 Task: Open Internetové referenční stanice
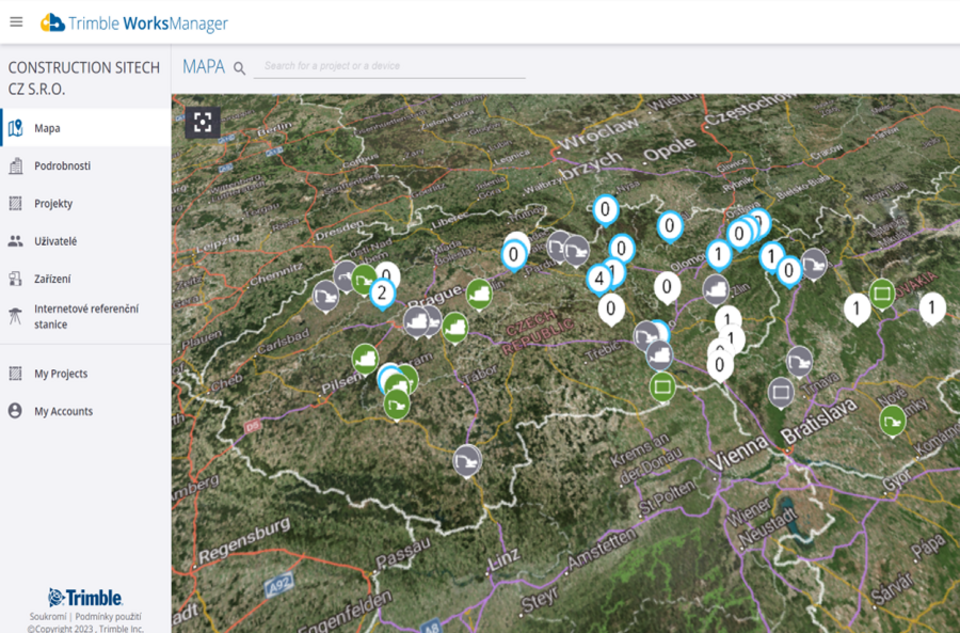click(86, 317)
